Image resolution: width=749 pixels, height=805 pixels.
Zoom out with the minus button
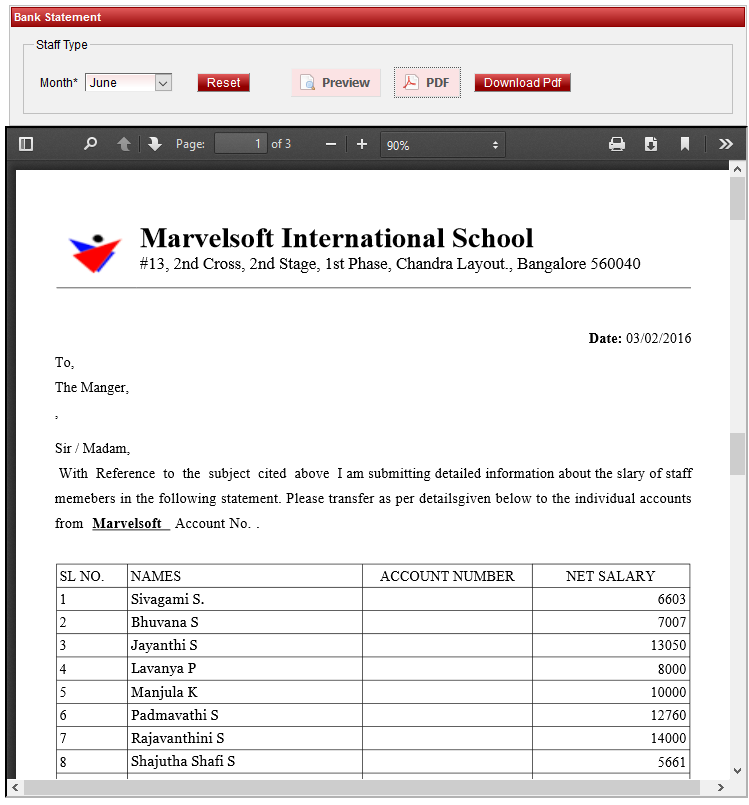coord(331,144)
